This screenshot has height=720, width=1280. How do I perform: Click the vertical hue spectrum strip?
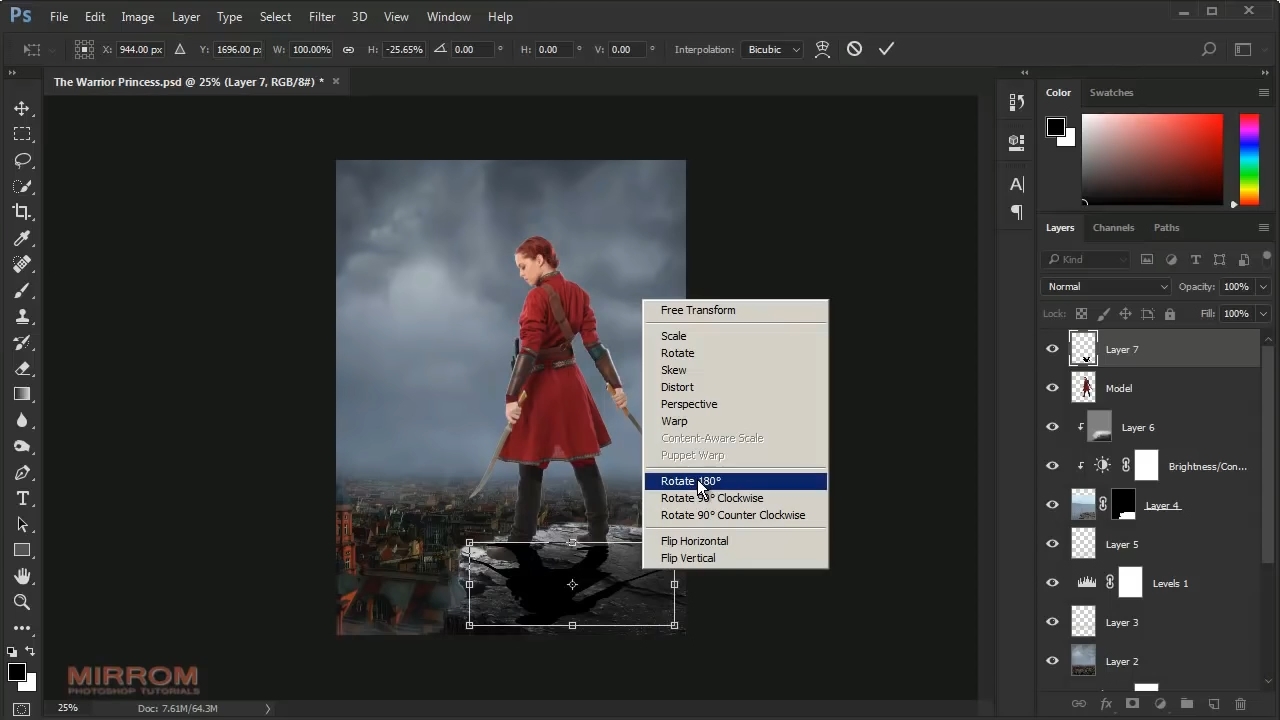(x=1249, y=159)
